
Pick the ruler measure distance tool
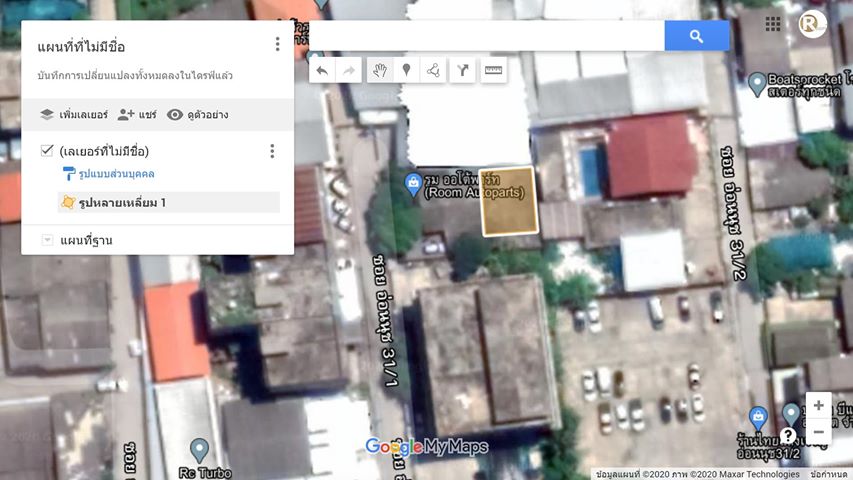[493, 70]
